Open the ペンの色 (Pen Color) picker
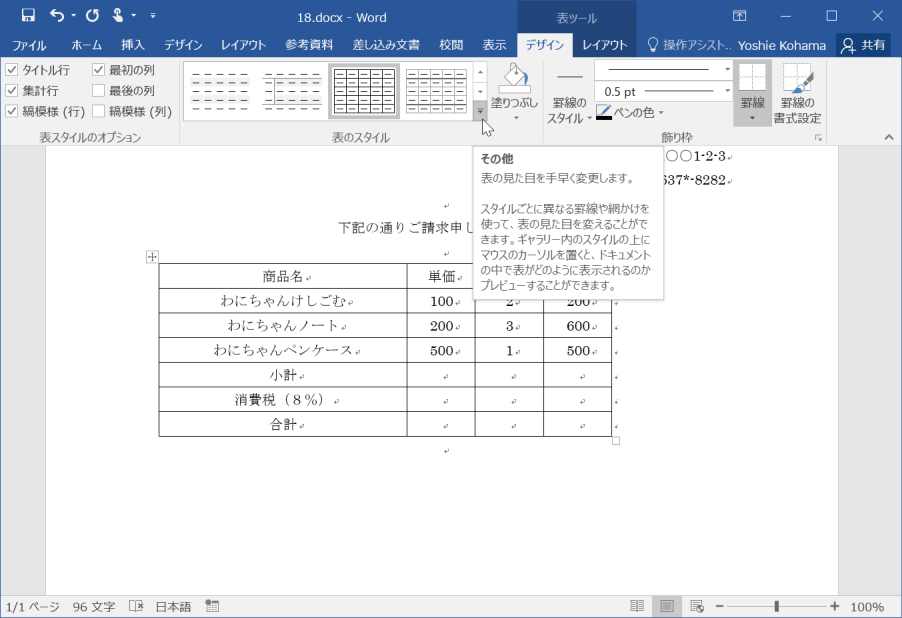 (x=631, y=111)
